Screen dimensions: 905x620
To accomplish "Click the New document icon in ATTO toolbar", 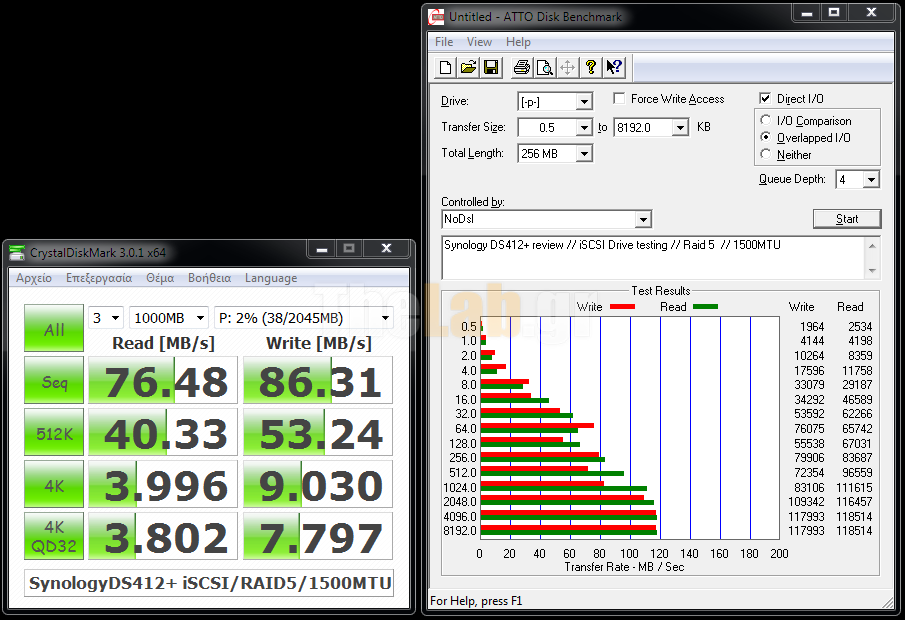I will point(446,68).
